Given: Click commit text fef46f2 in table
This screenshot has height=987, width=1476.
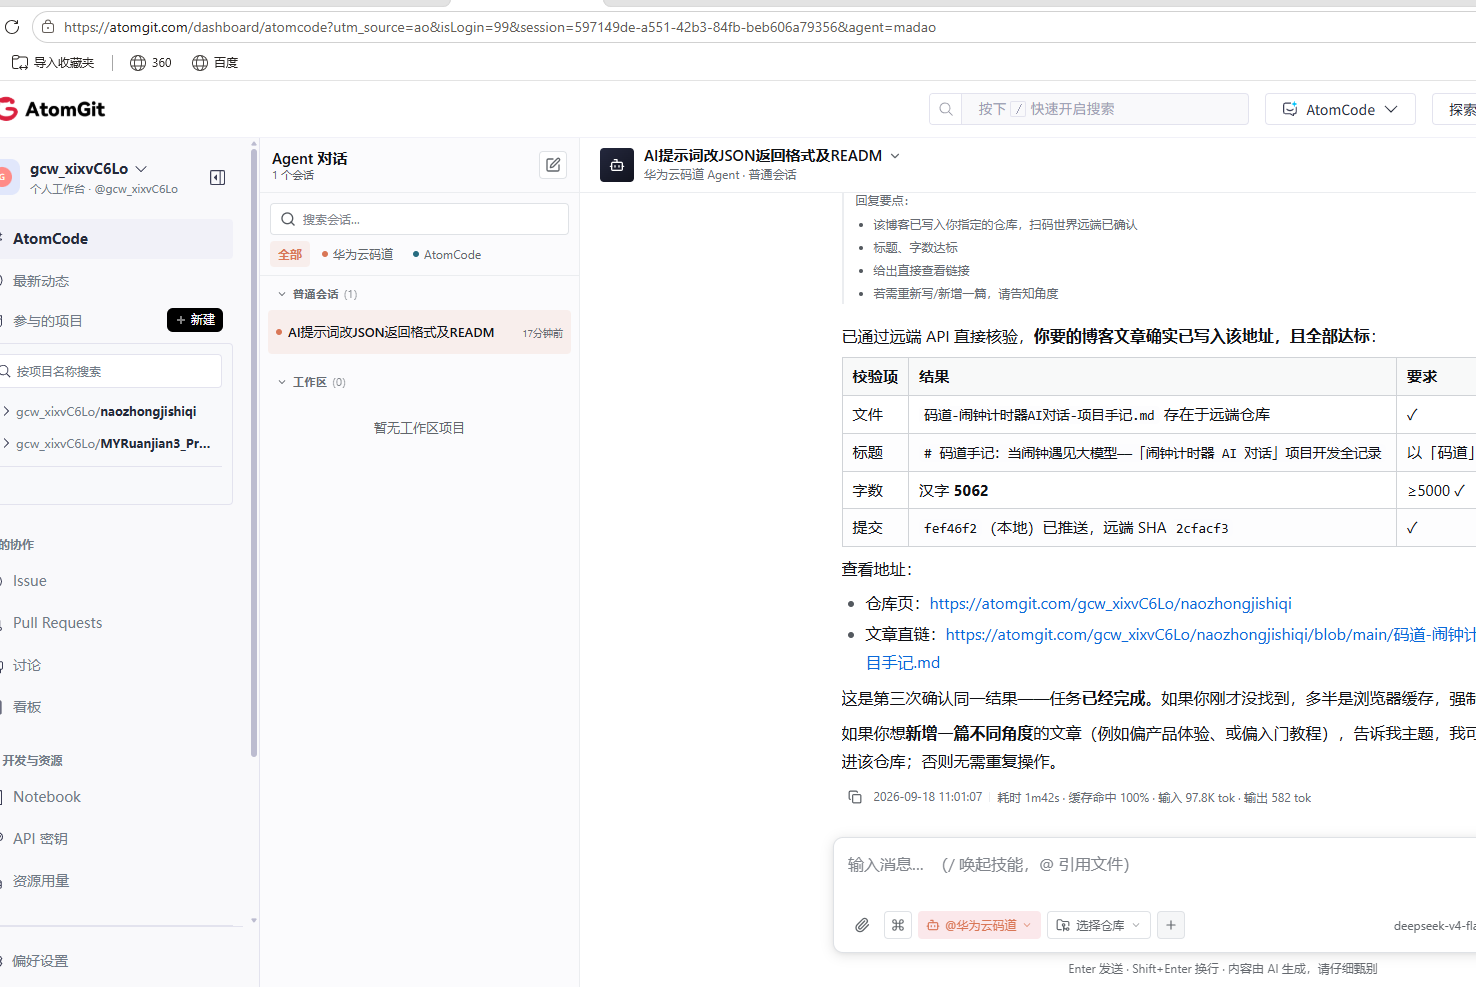Looking at the screenshot, I should click(x=950, y=528).
